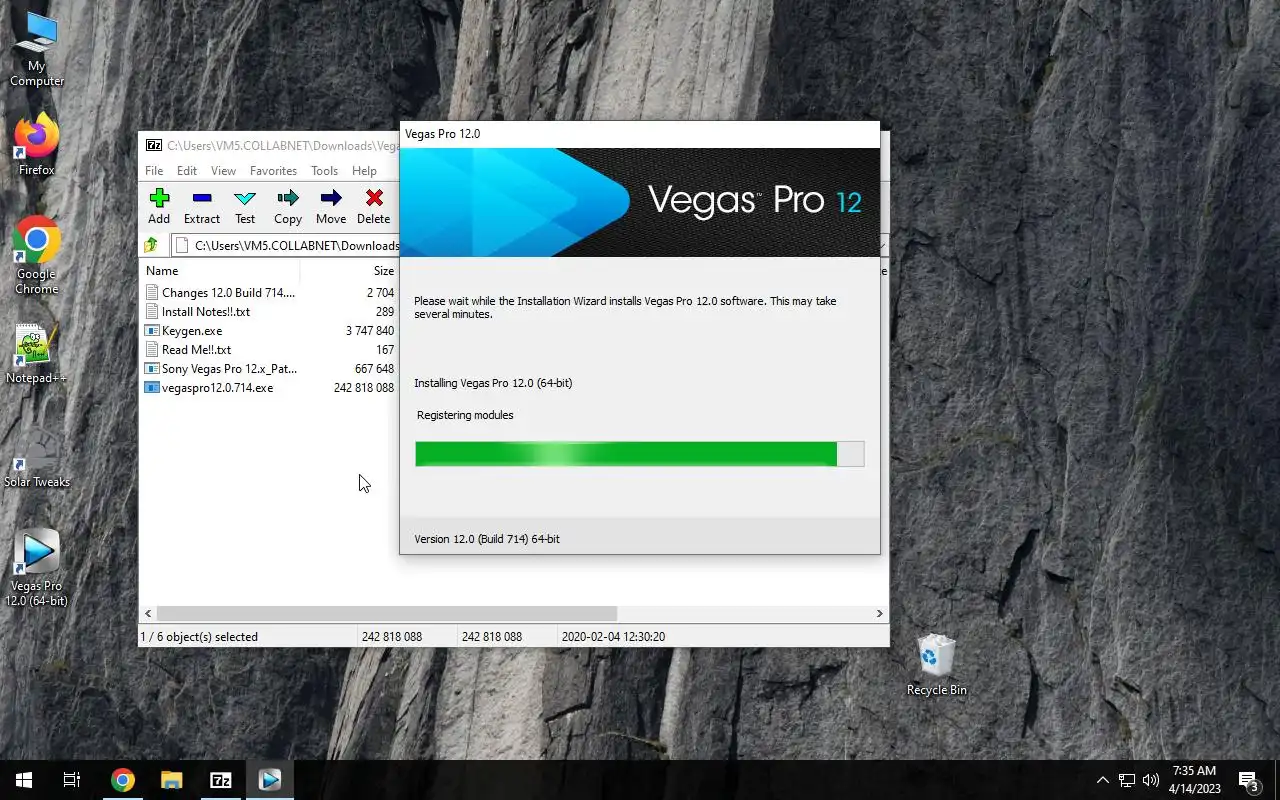The image size is (1280, 800).
Task: Open Task View on the taskbar
Action: point(72,780)
